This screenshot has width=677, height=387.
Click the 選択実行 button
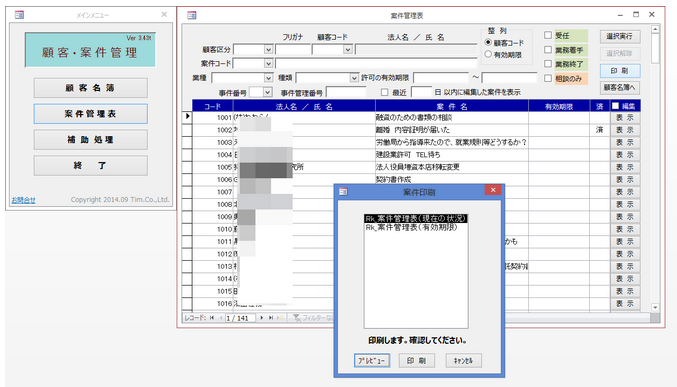[620, 37]
